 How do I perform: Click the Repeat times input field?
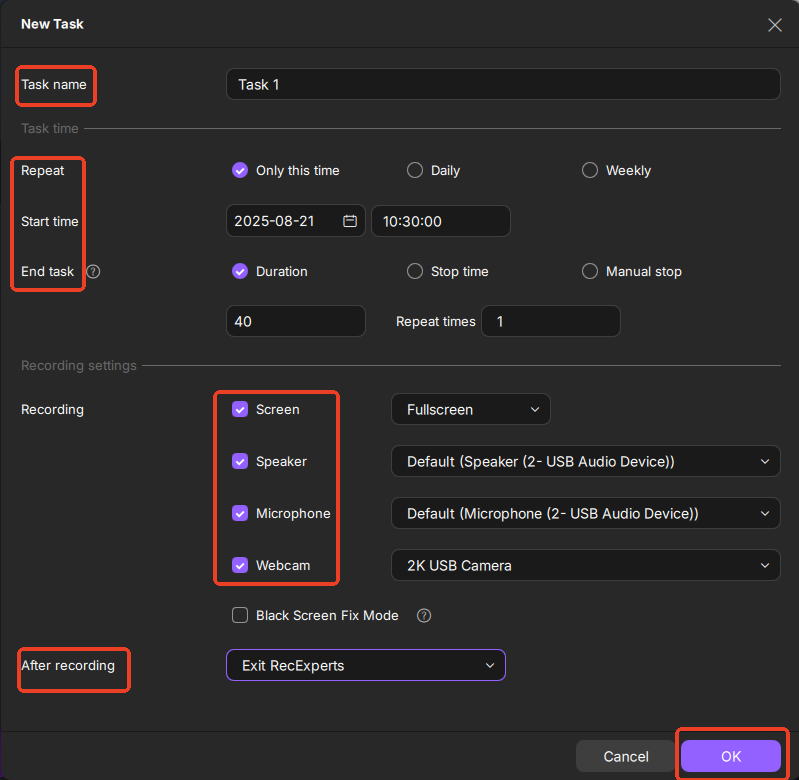tap(551, 321)
